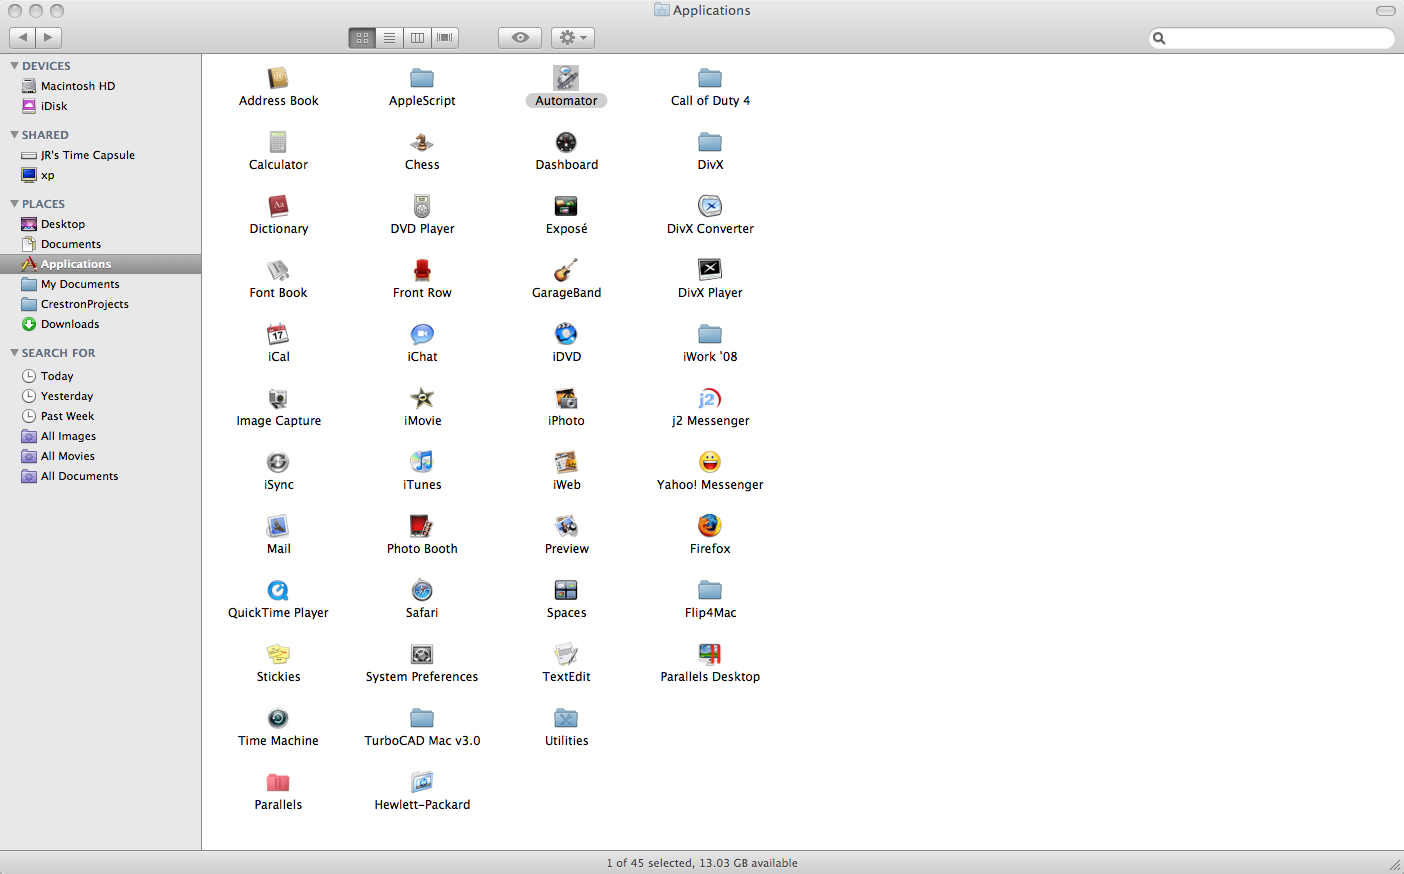Select the red Parallels folder

click(278, 782)
